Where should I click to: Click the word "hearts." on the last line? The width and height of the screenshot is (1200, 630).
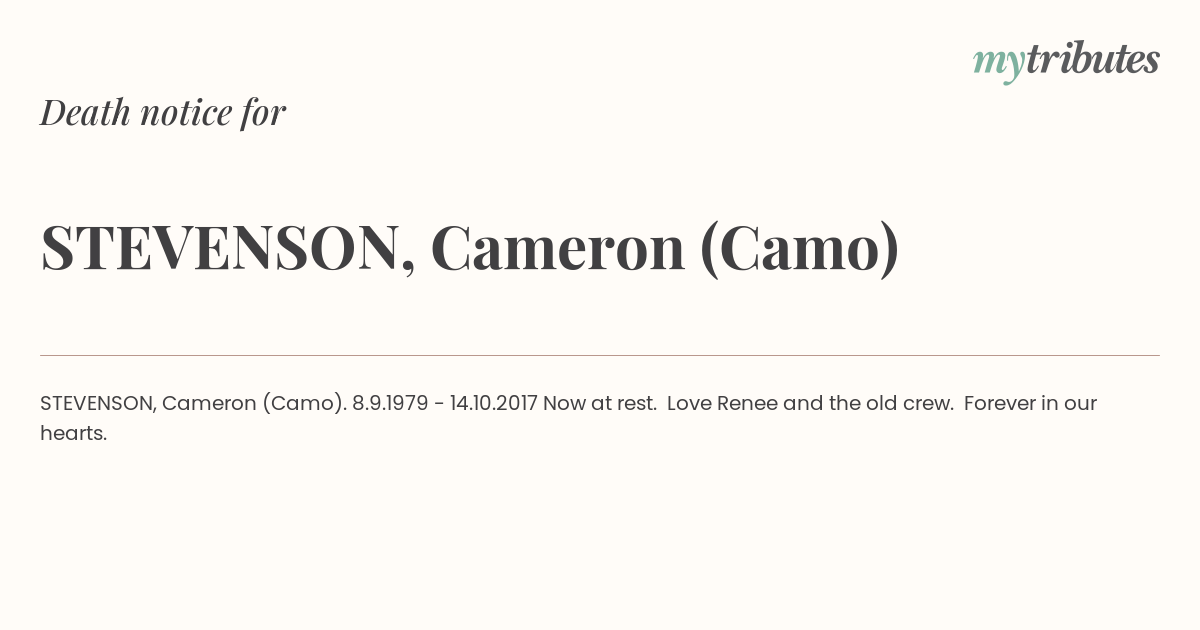[x=73, y=433]
